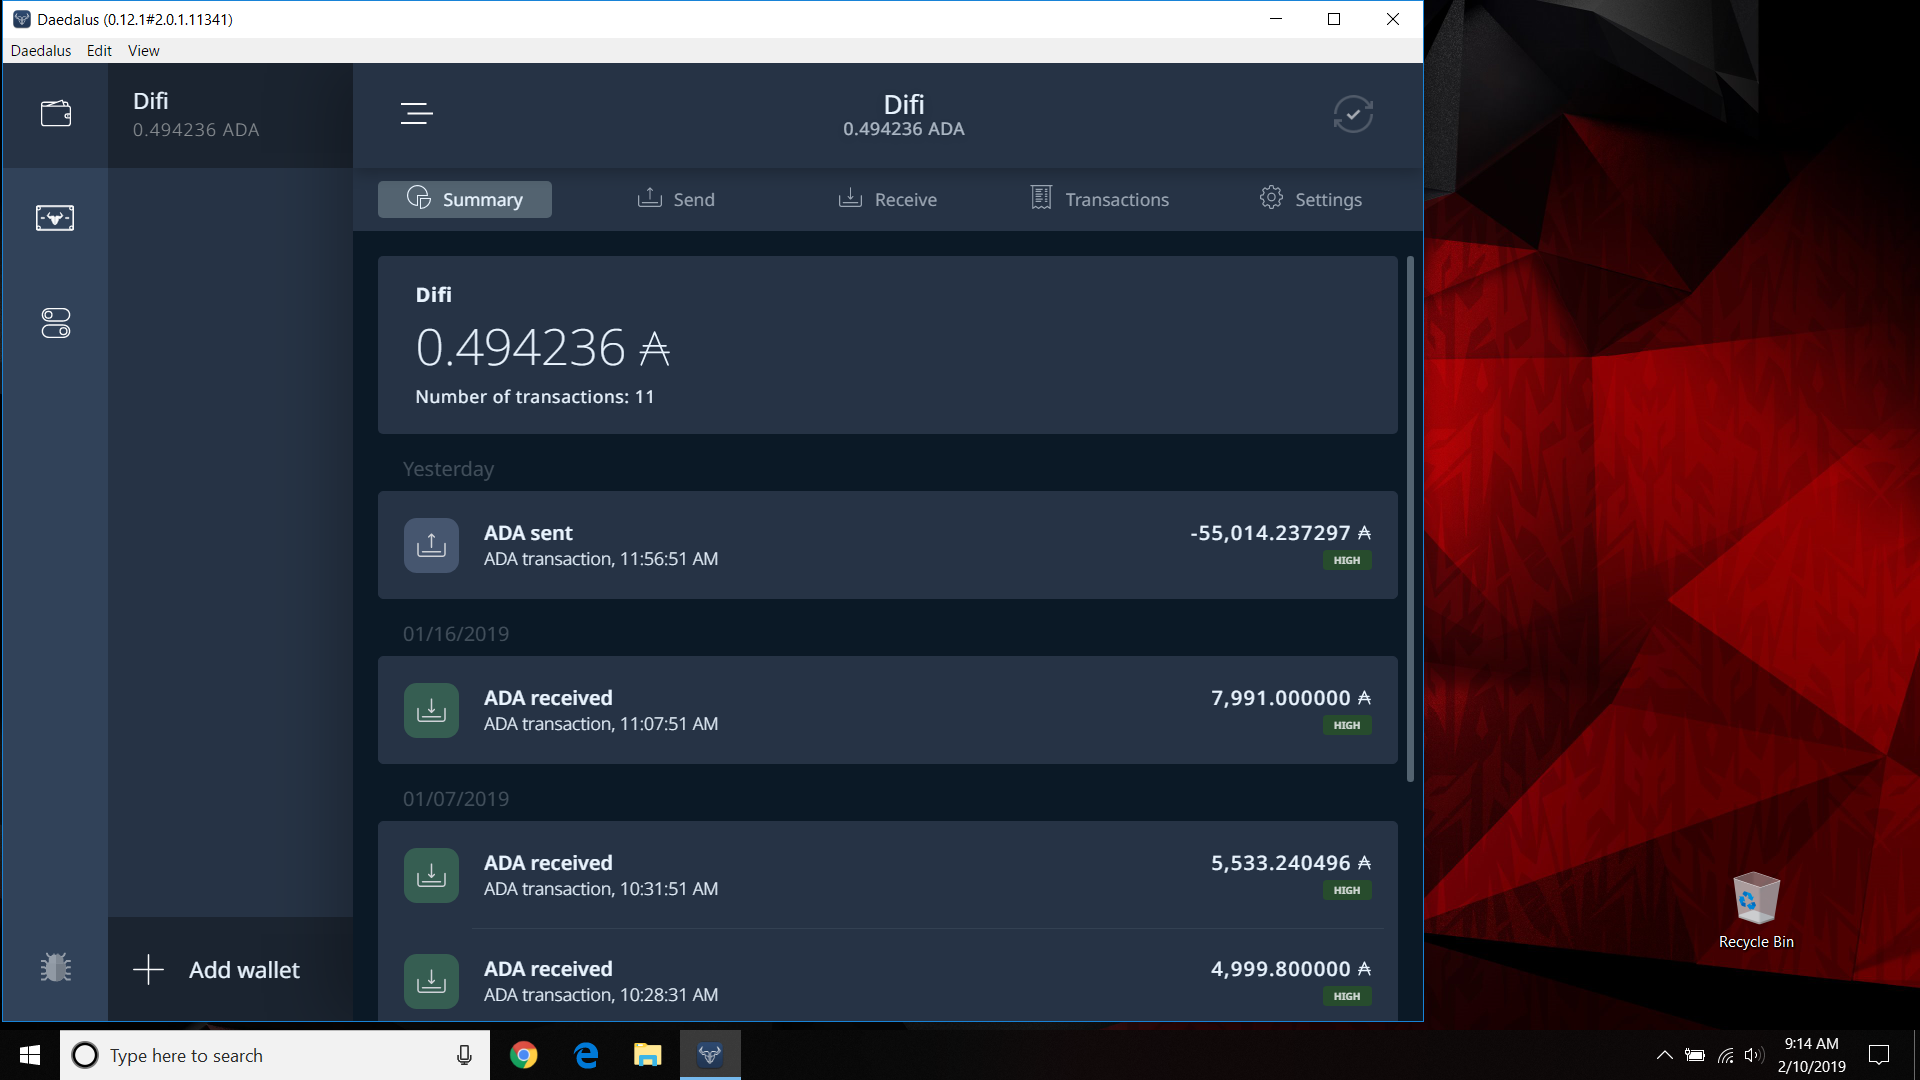The width and height of the screenshot is (1920, 1080).
Task: Click the 7,991 ADA received icon
Action: [x=431, y=710]
